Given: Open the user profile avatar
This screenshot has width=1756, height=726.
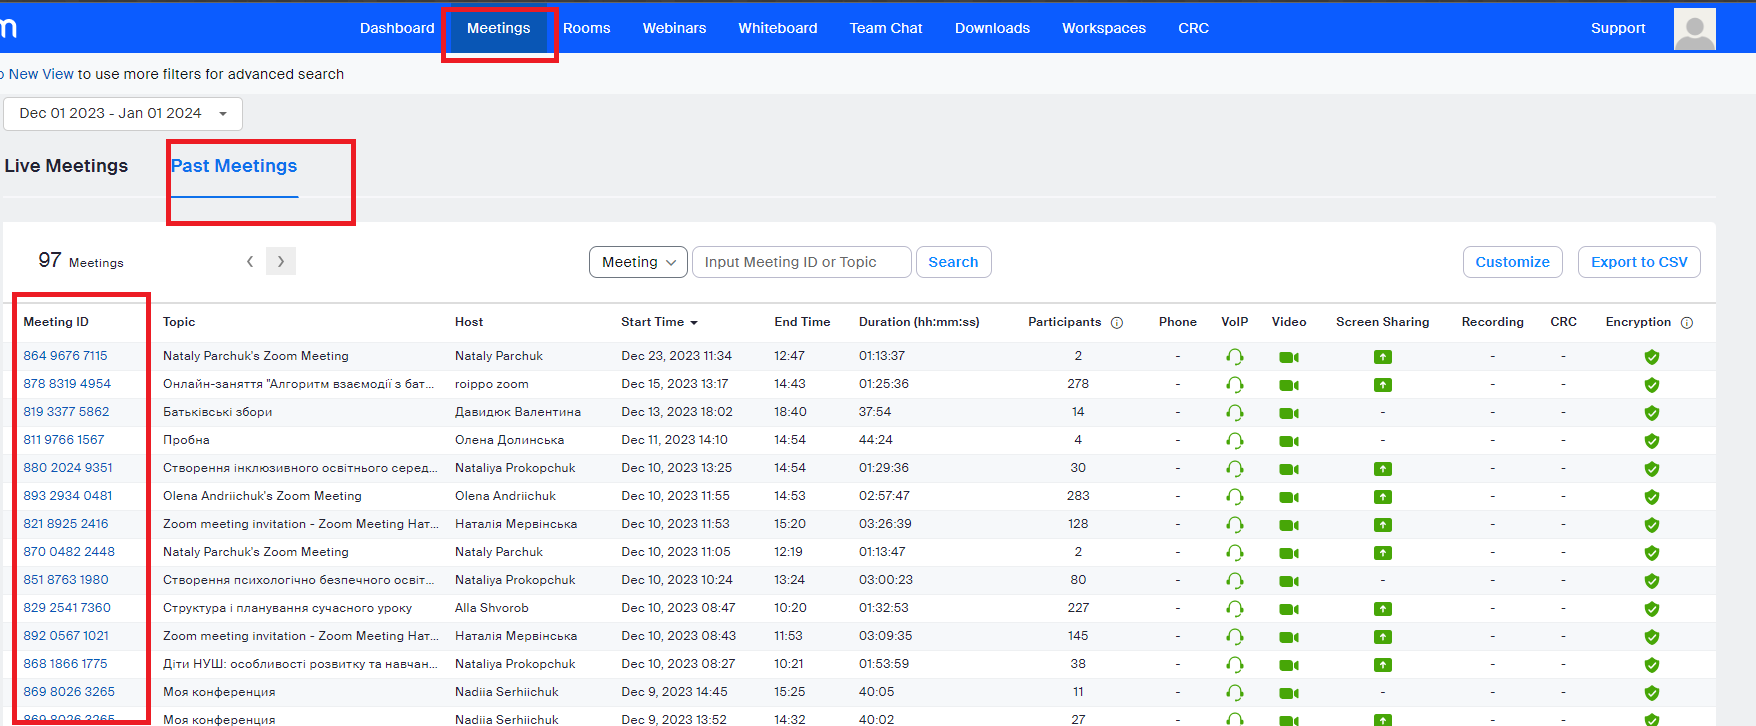Looking at the screenshot, I should pos(1694,29).
